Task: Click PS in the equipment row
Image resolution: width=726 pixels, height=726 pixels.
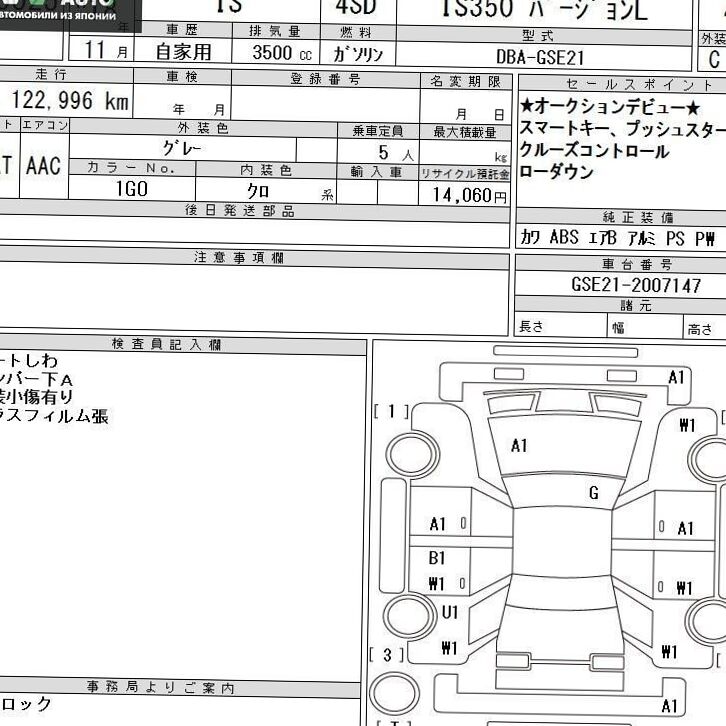Action: click(675, 238)
